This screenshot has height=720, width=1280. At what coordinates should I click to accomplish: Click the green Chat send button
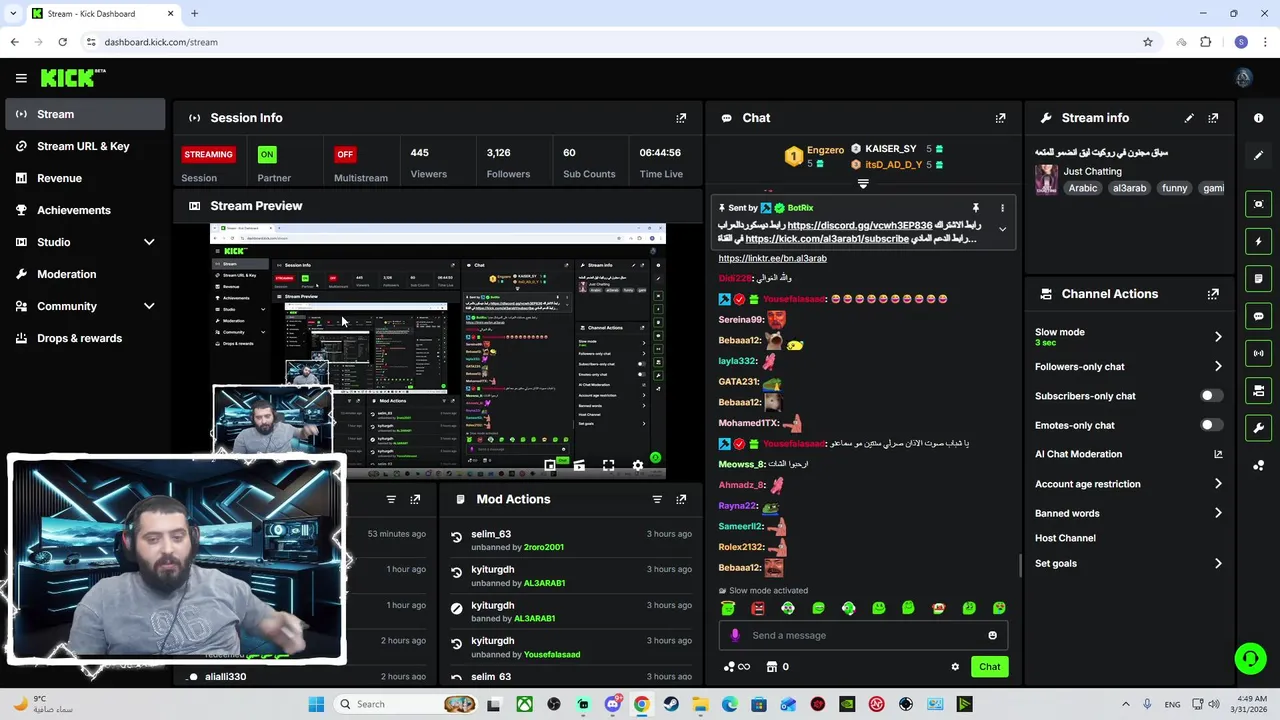tap(989, 667)
